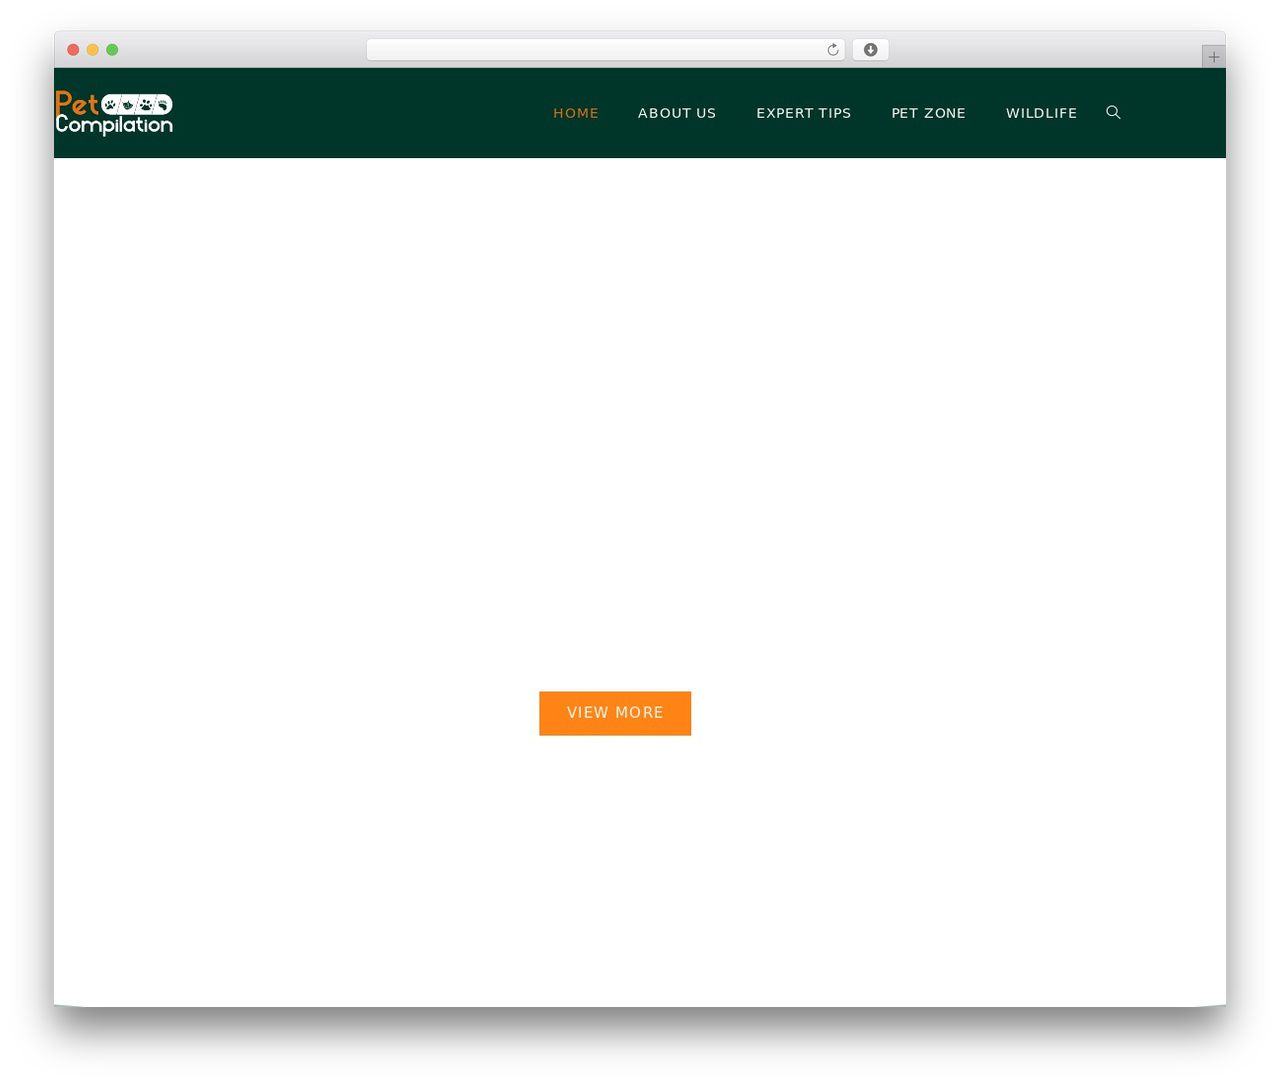1280x1084 pixels.
Task: Go to the Home menu item
Action: point(576,113)
